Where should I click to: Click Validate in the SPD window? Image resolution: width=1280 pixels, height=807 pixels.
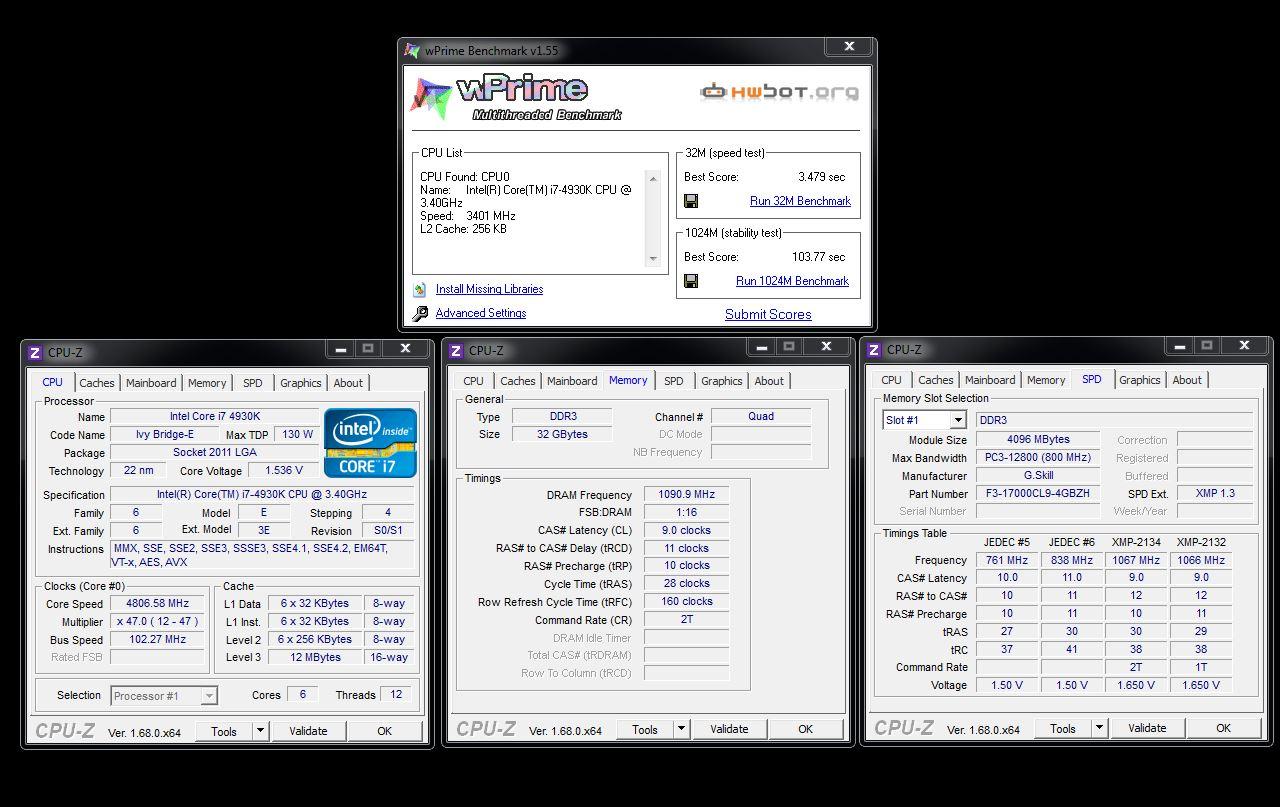point(1147,728)
